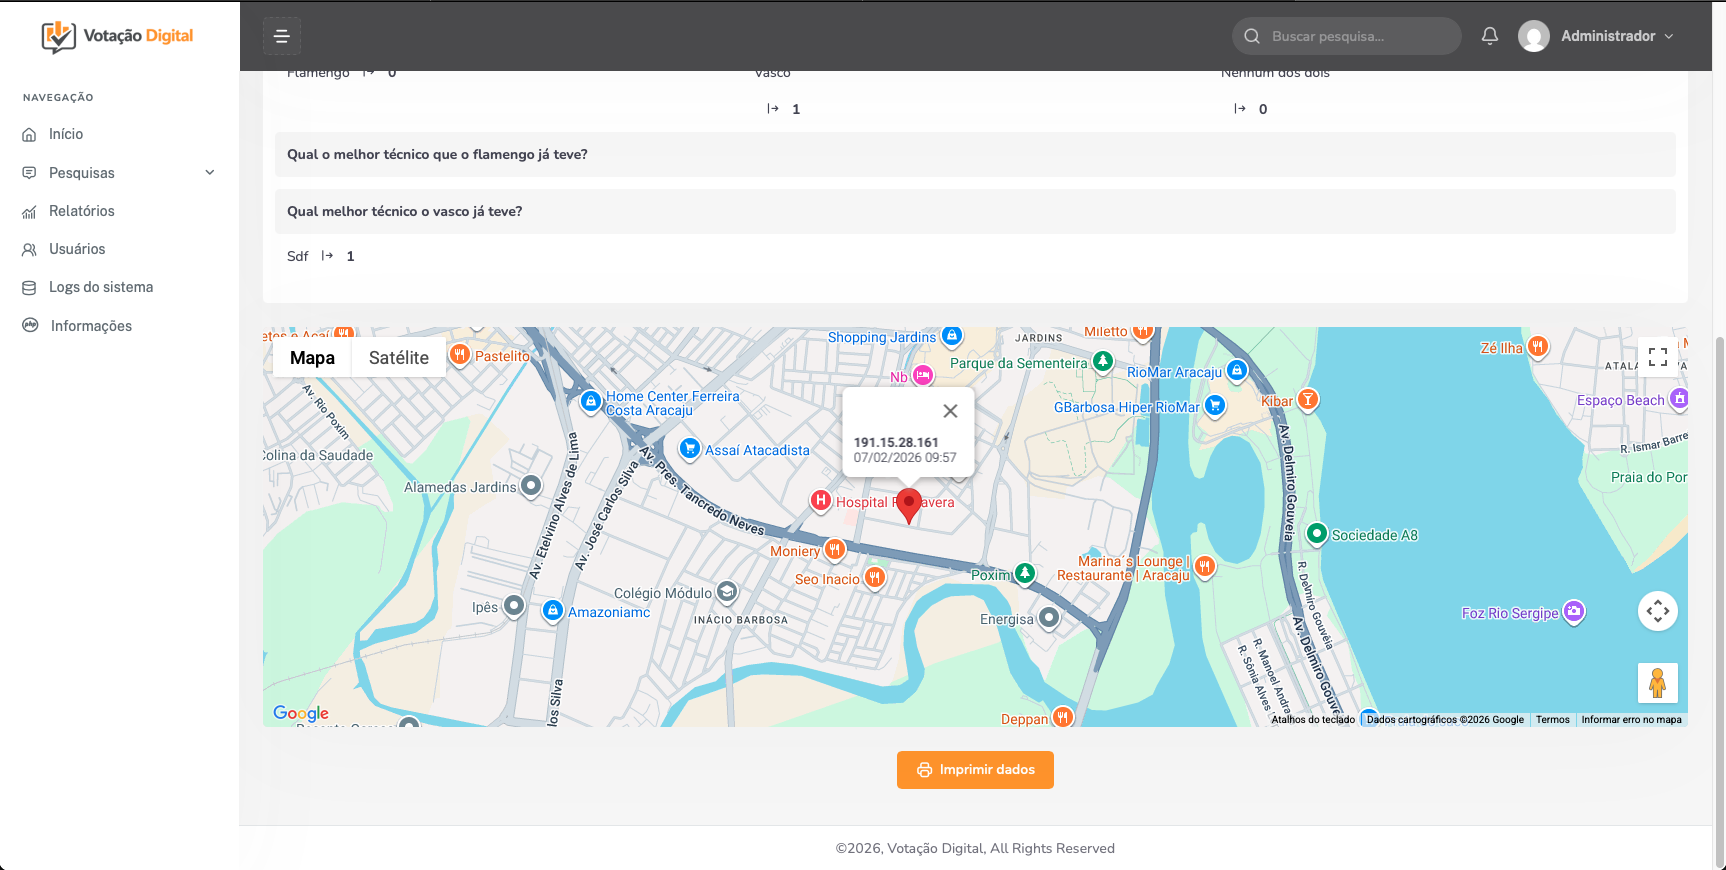Switch map to Satélite view

pyautogui.click(x=398, y=358)
